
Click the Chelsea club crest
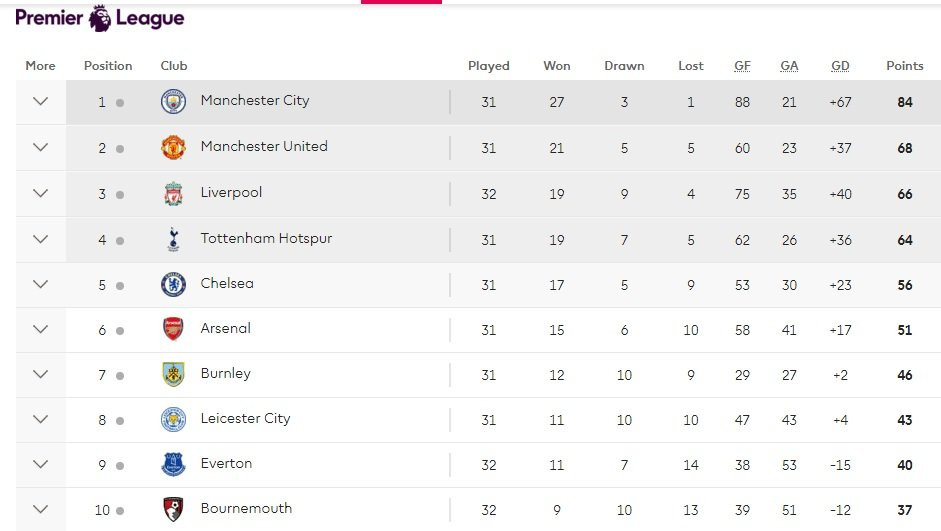(173, 285)
